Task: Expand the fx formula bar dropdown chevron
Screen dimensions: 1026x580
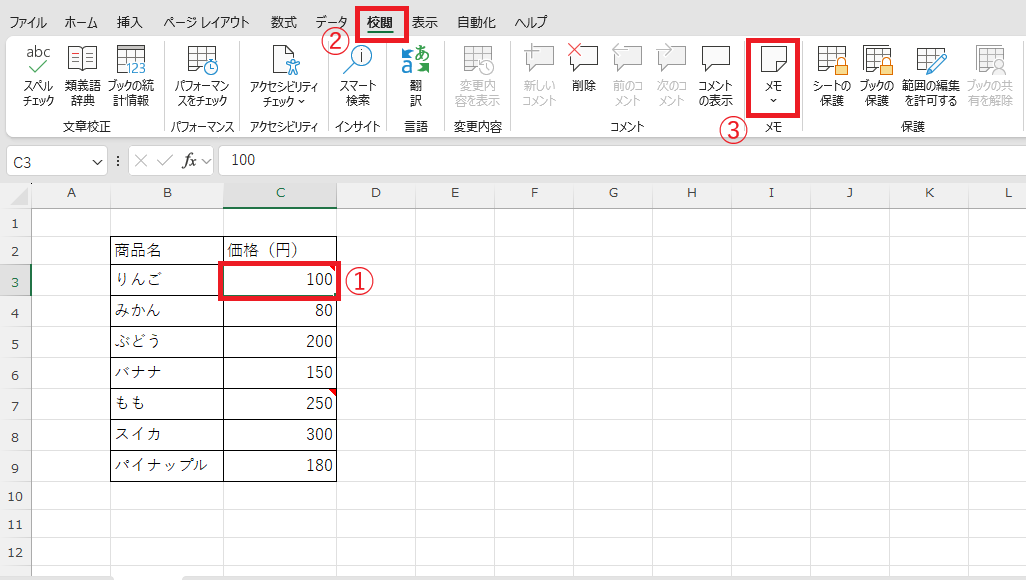Action: point(206,161)
